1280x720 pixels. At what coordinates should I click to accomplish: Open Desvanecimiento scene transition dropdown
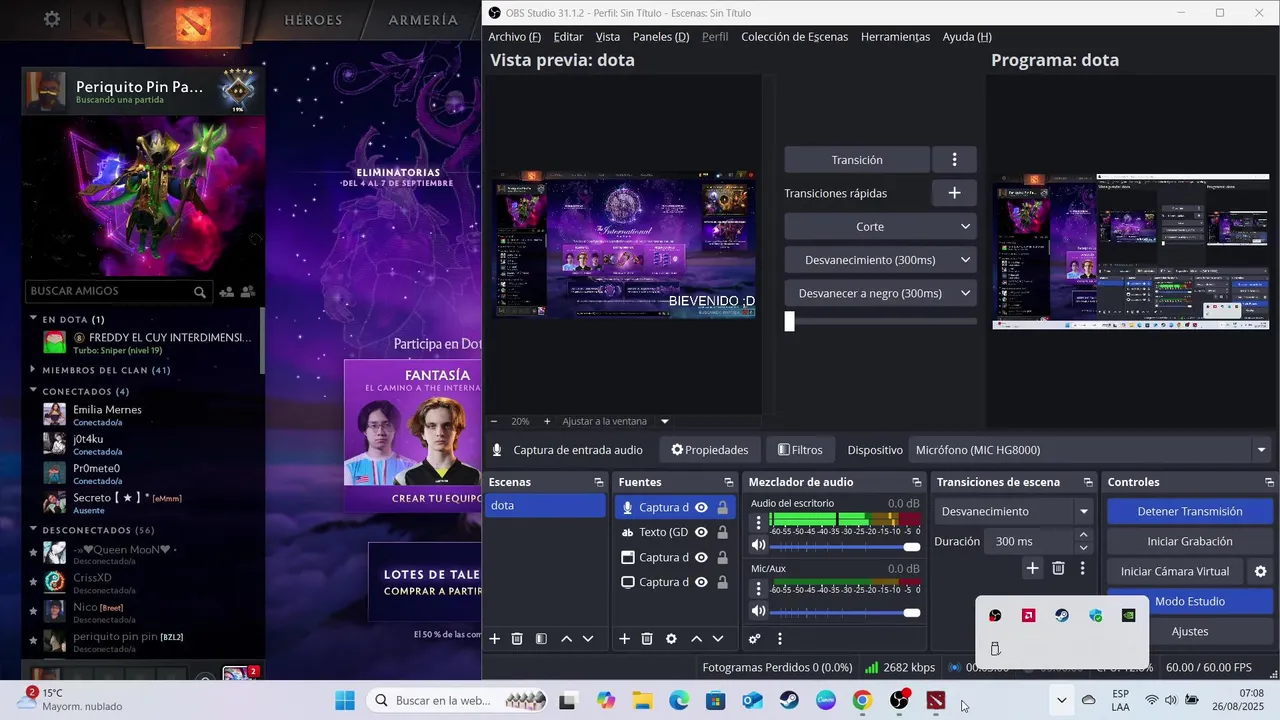coord(1014,512)
